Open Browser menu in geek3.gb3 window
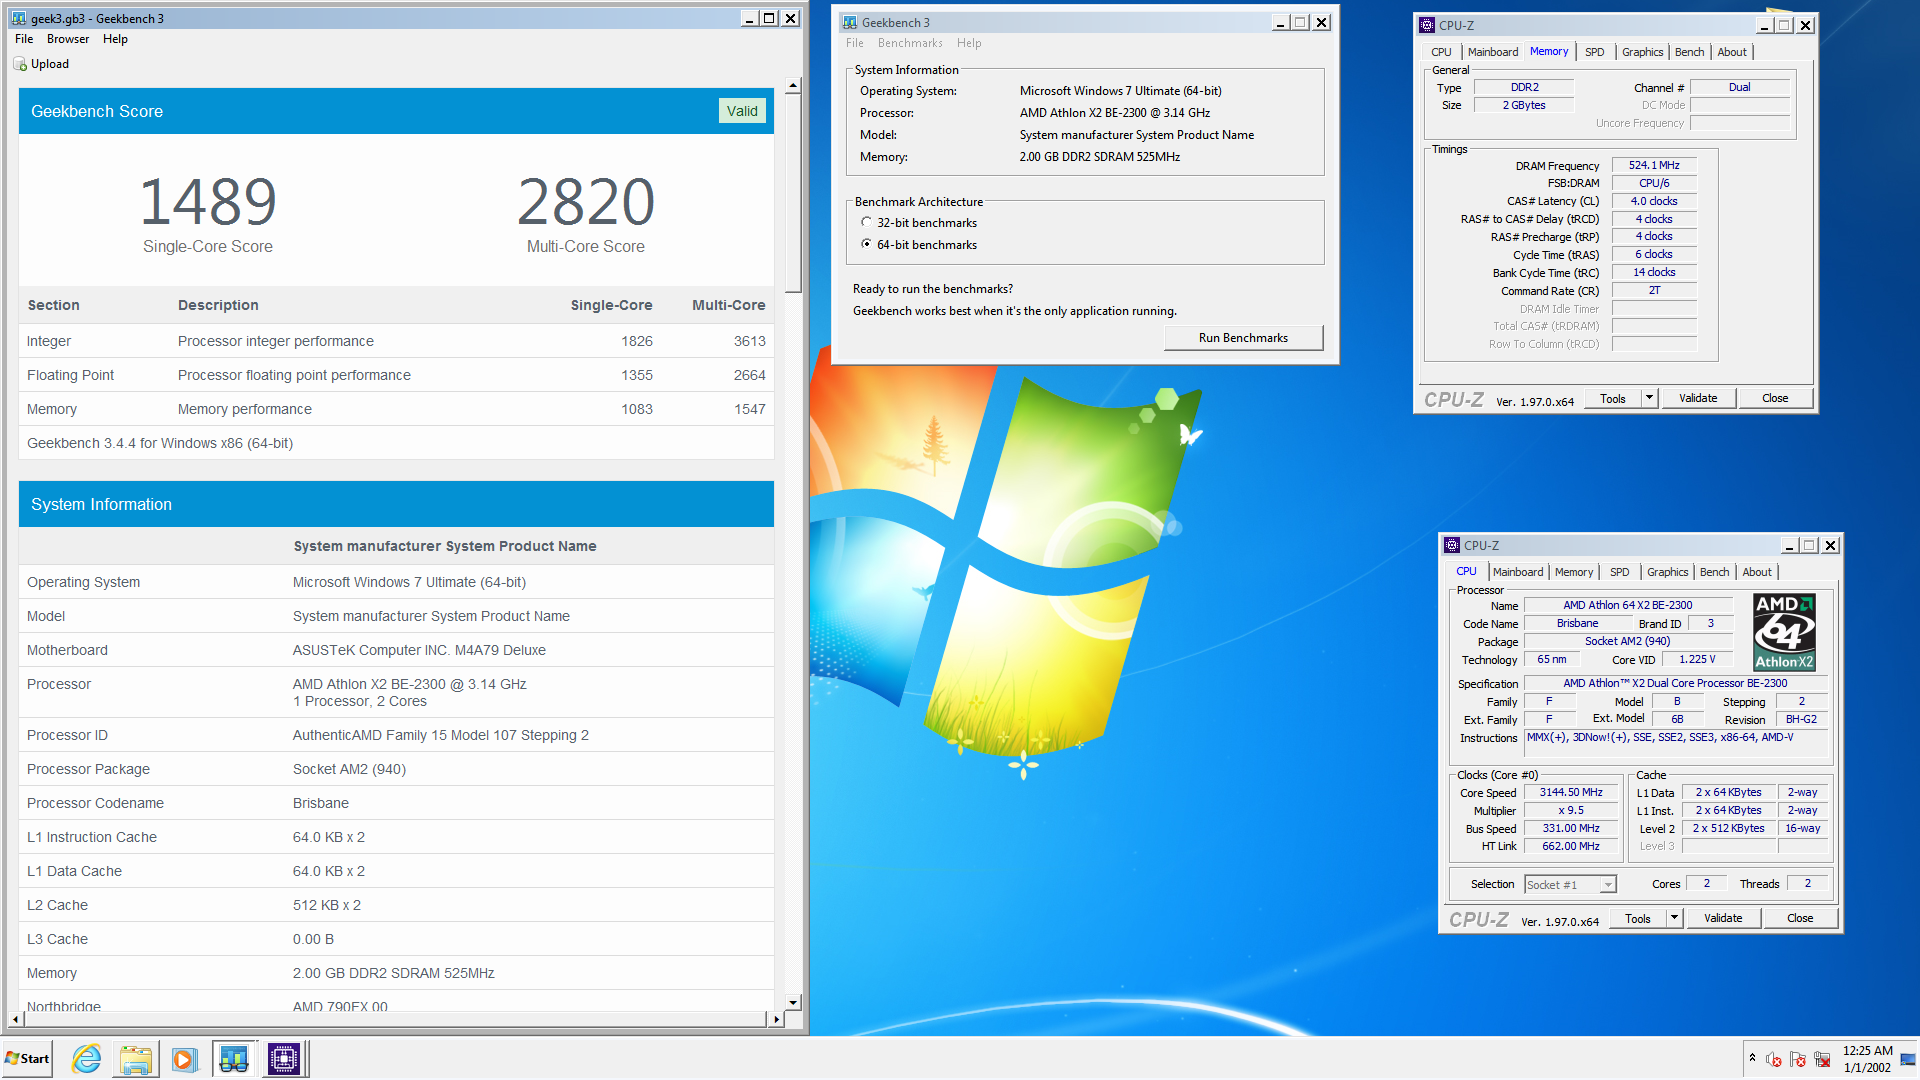This screenshot has width=1920, height=1080. [x=68, y=39]
